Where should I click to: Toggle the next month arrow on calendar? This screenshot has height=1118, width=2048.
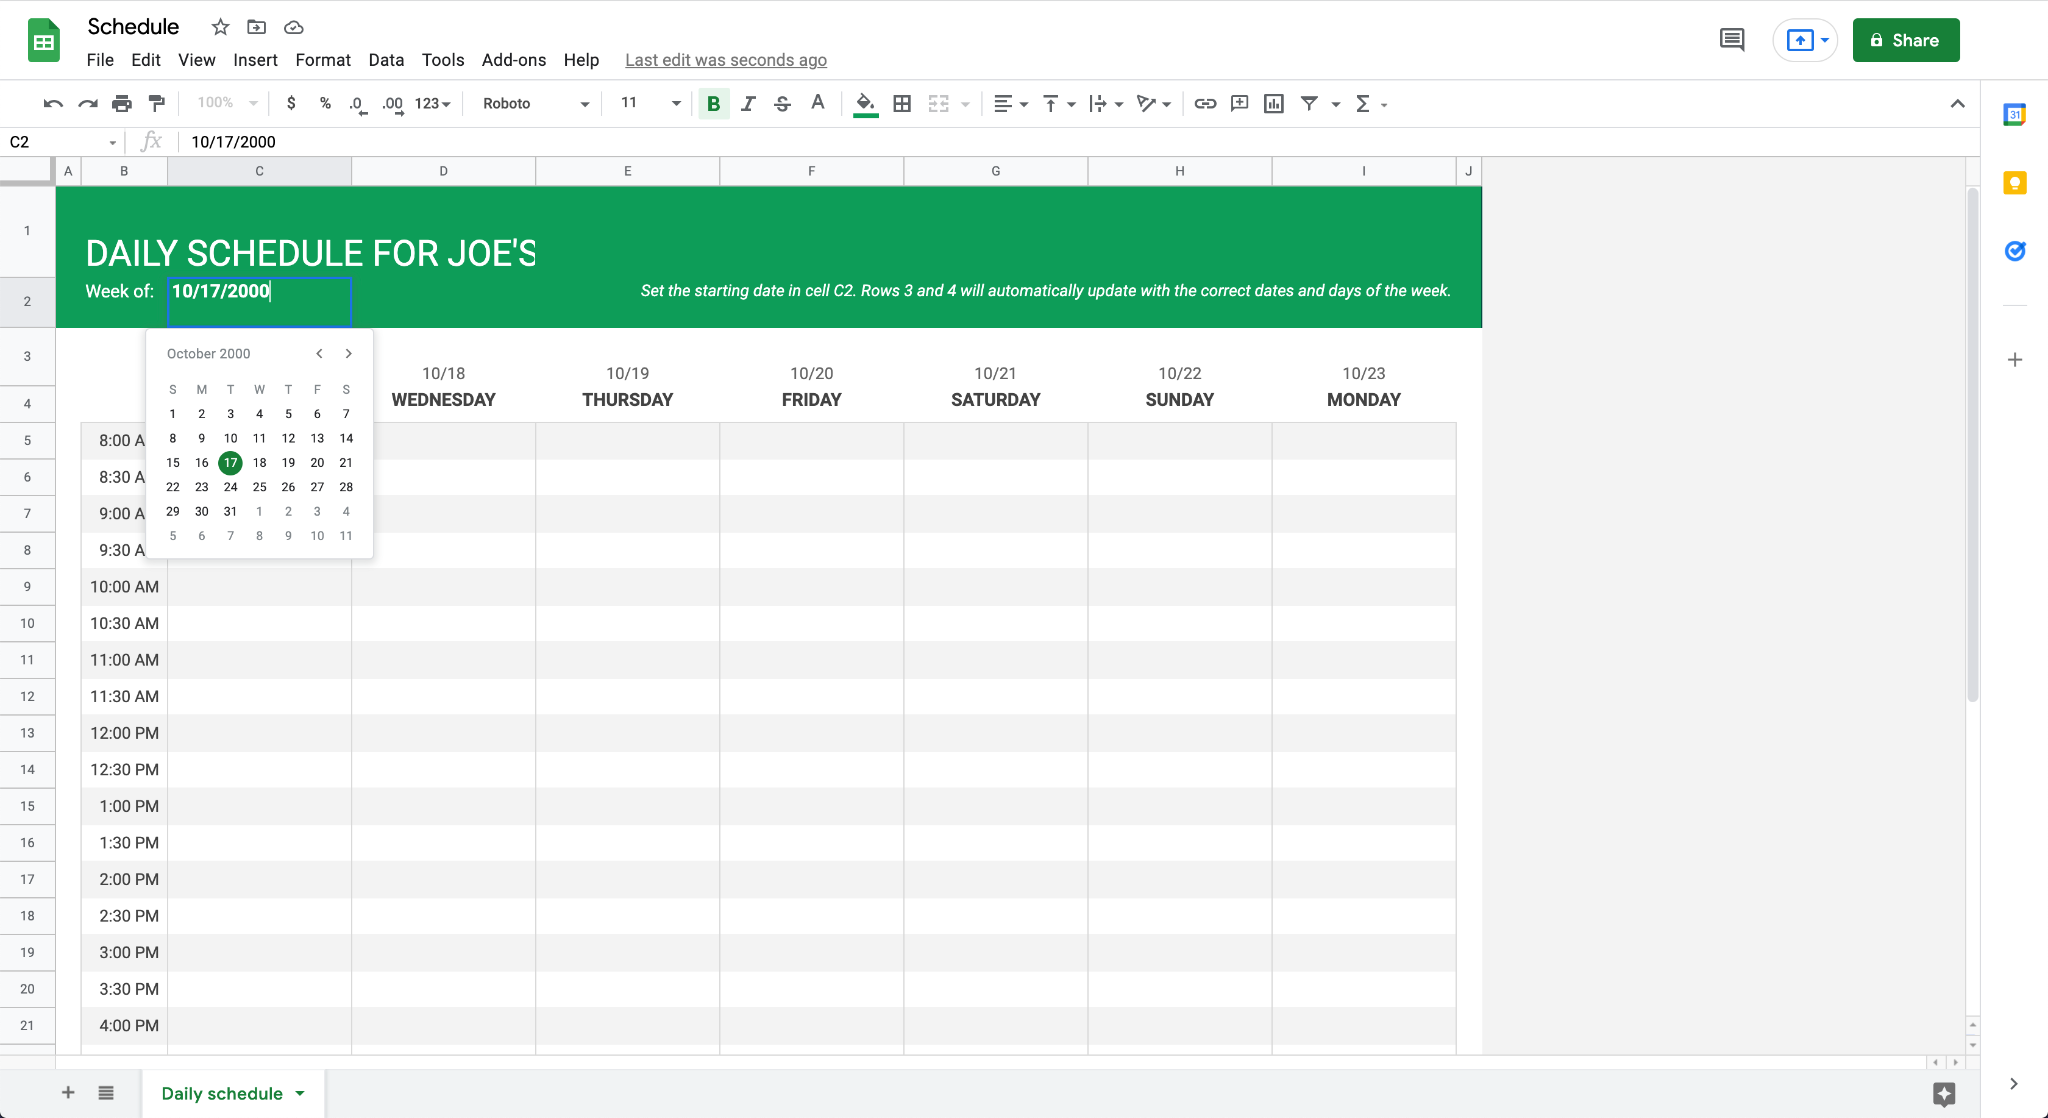click(x=350, y=354)
